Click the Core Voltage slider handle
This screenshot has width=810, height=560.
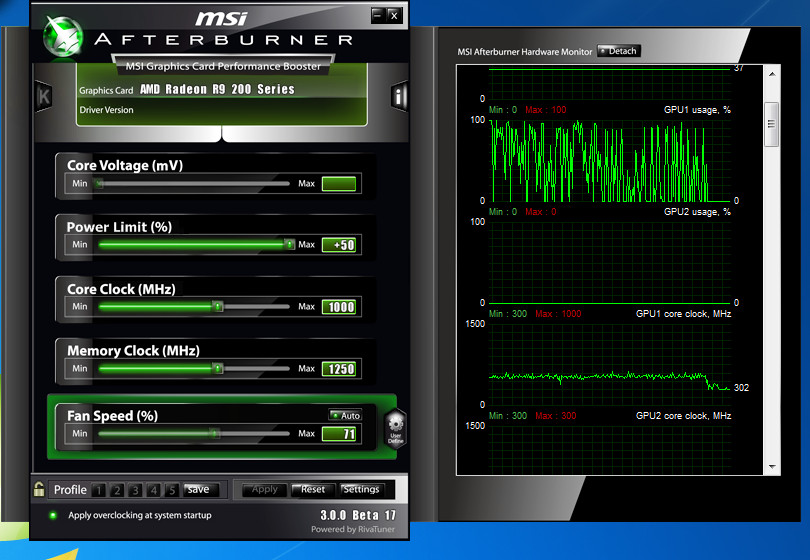pos(99,183)
